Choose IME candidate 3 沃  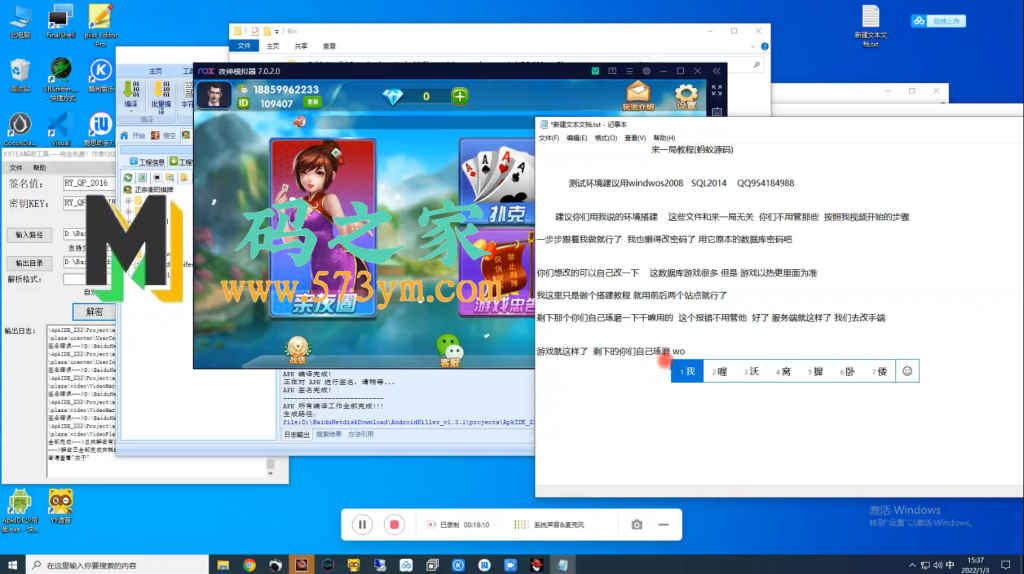pos(752,372)
